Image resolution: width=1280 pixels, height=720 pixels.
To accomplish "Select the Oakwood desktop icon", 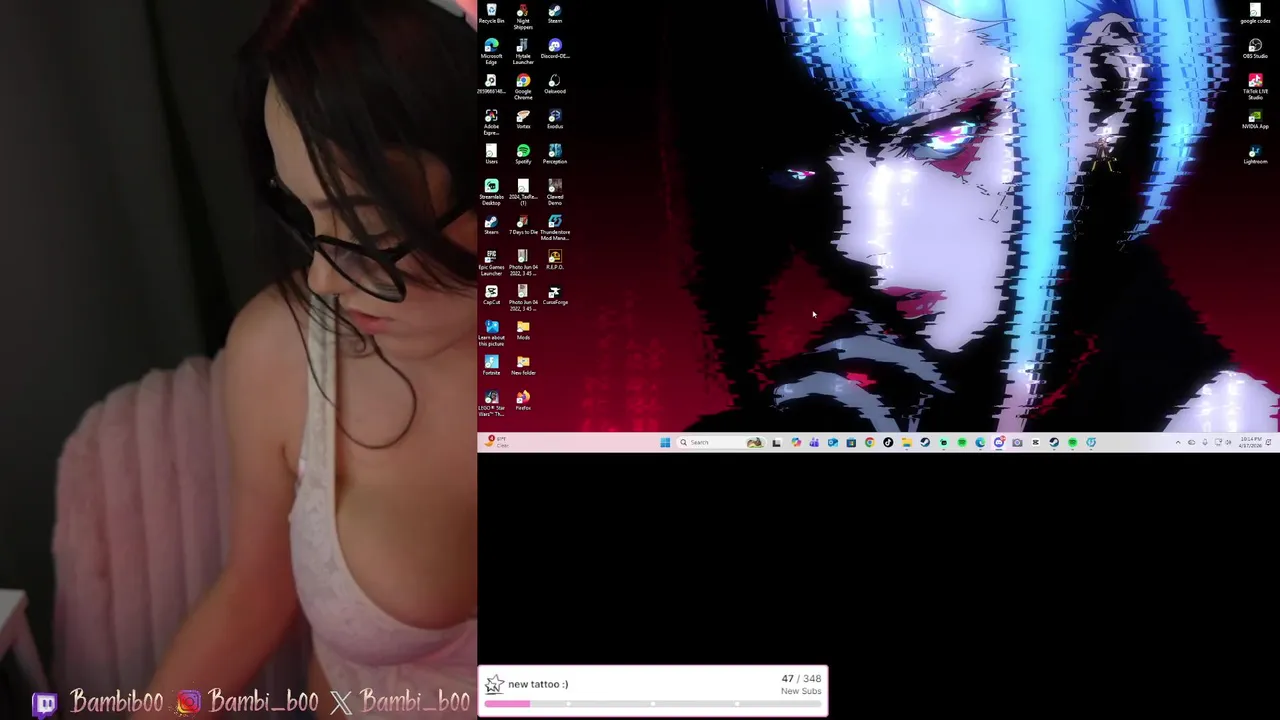I will (x=555, y=84).
